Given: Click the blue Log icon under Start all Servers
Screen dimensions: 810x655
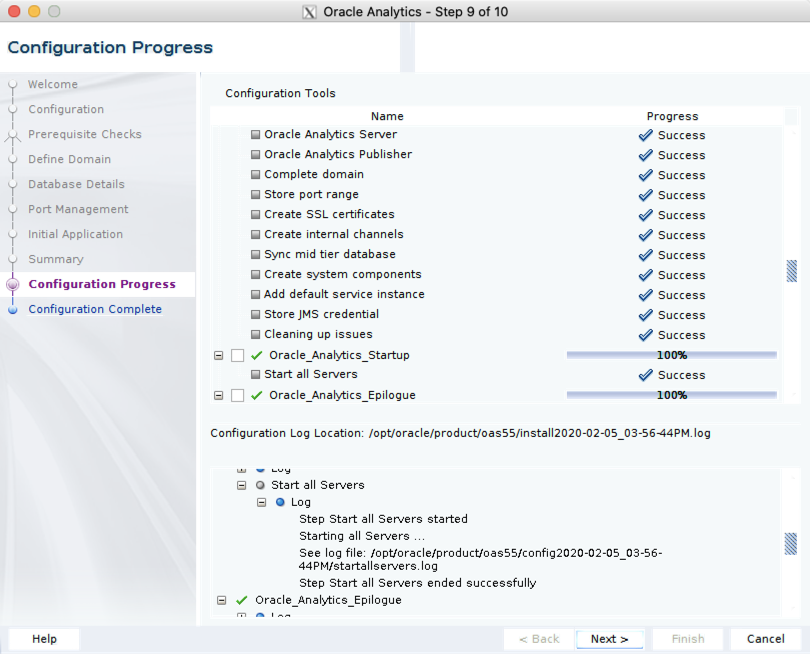Looking at the screenshot, I should pos(281,502).
